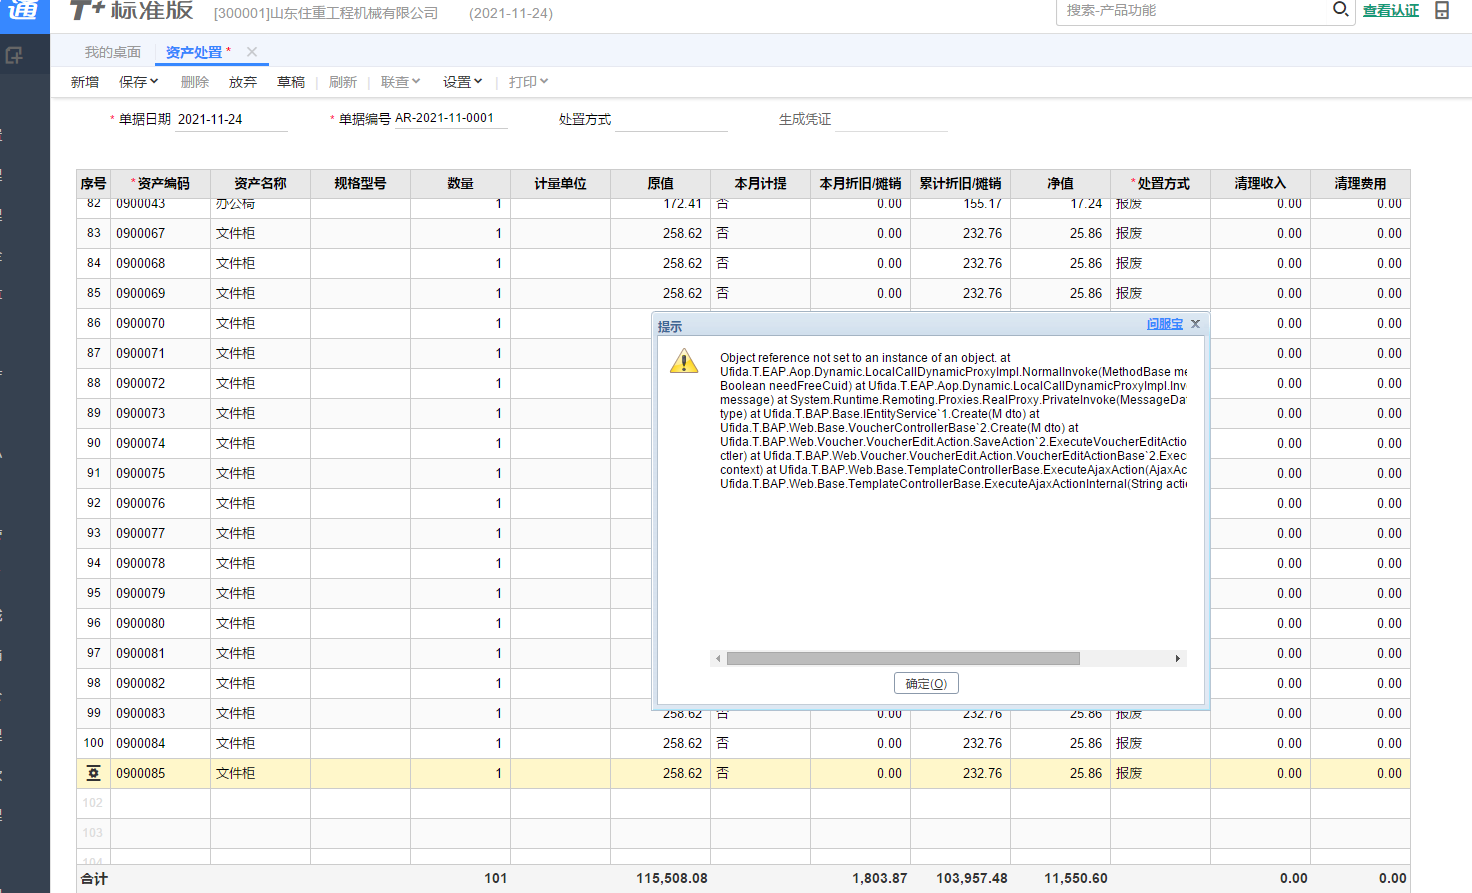Select asset code cell 0900084
Image resolution: width=1472 pixels, height=893 pixels.
pos(161,743)
